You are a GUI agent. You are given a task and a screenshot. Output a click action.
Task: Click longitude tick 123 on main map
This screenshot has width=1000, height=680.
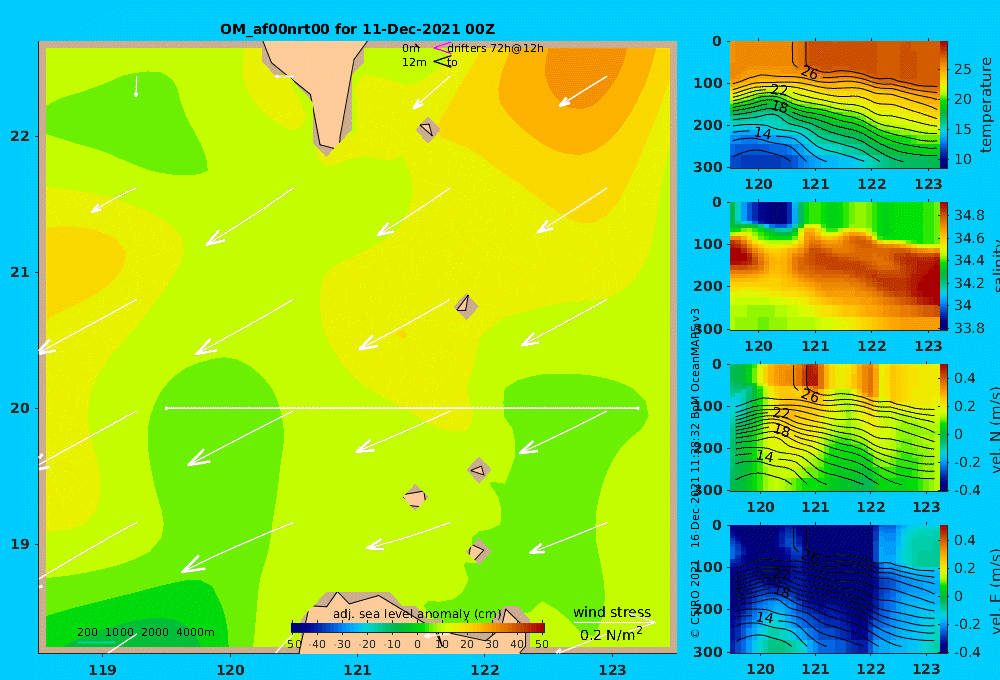[x=612, y=670]
